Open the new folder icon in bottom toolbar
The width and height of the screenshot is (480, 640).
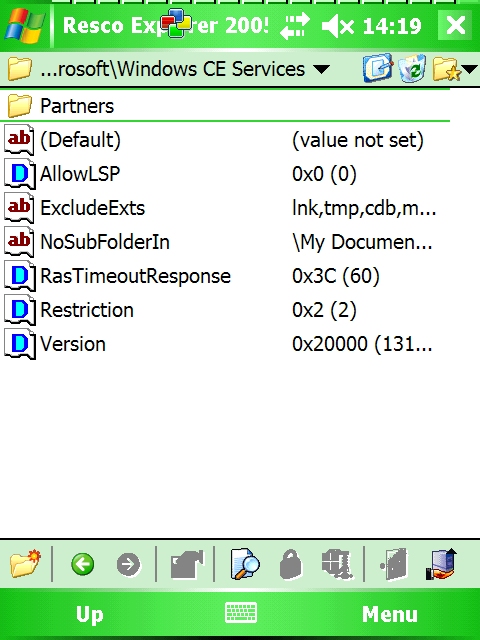tap(24, 564)
